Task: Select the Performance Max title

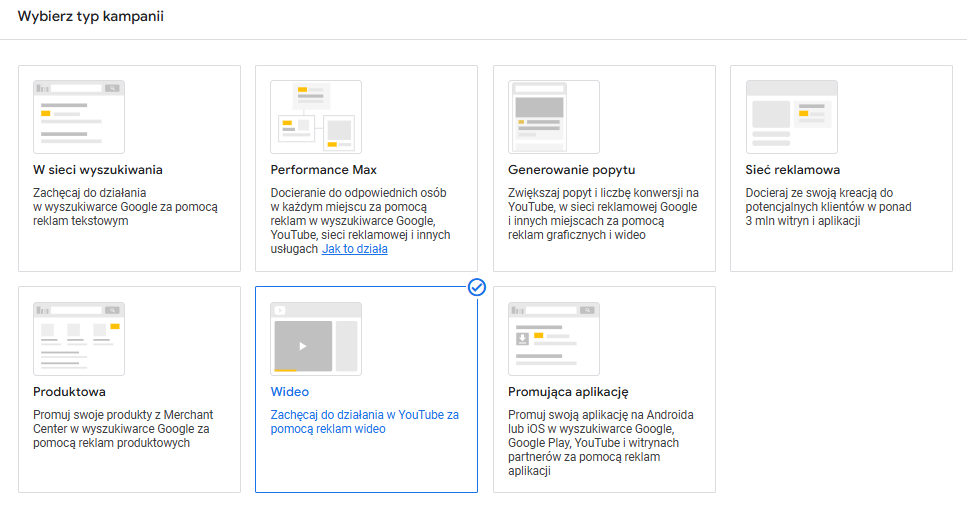Action: pos(323,170)
